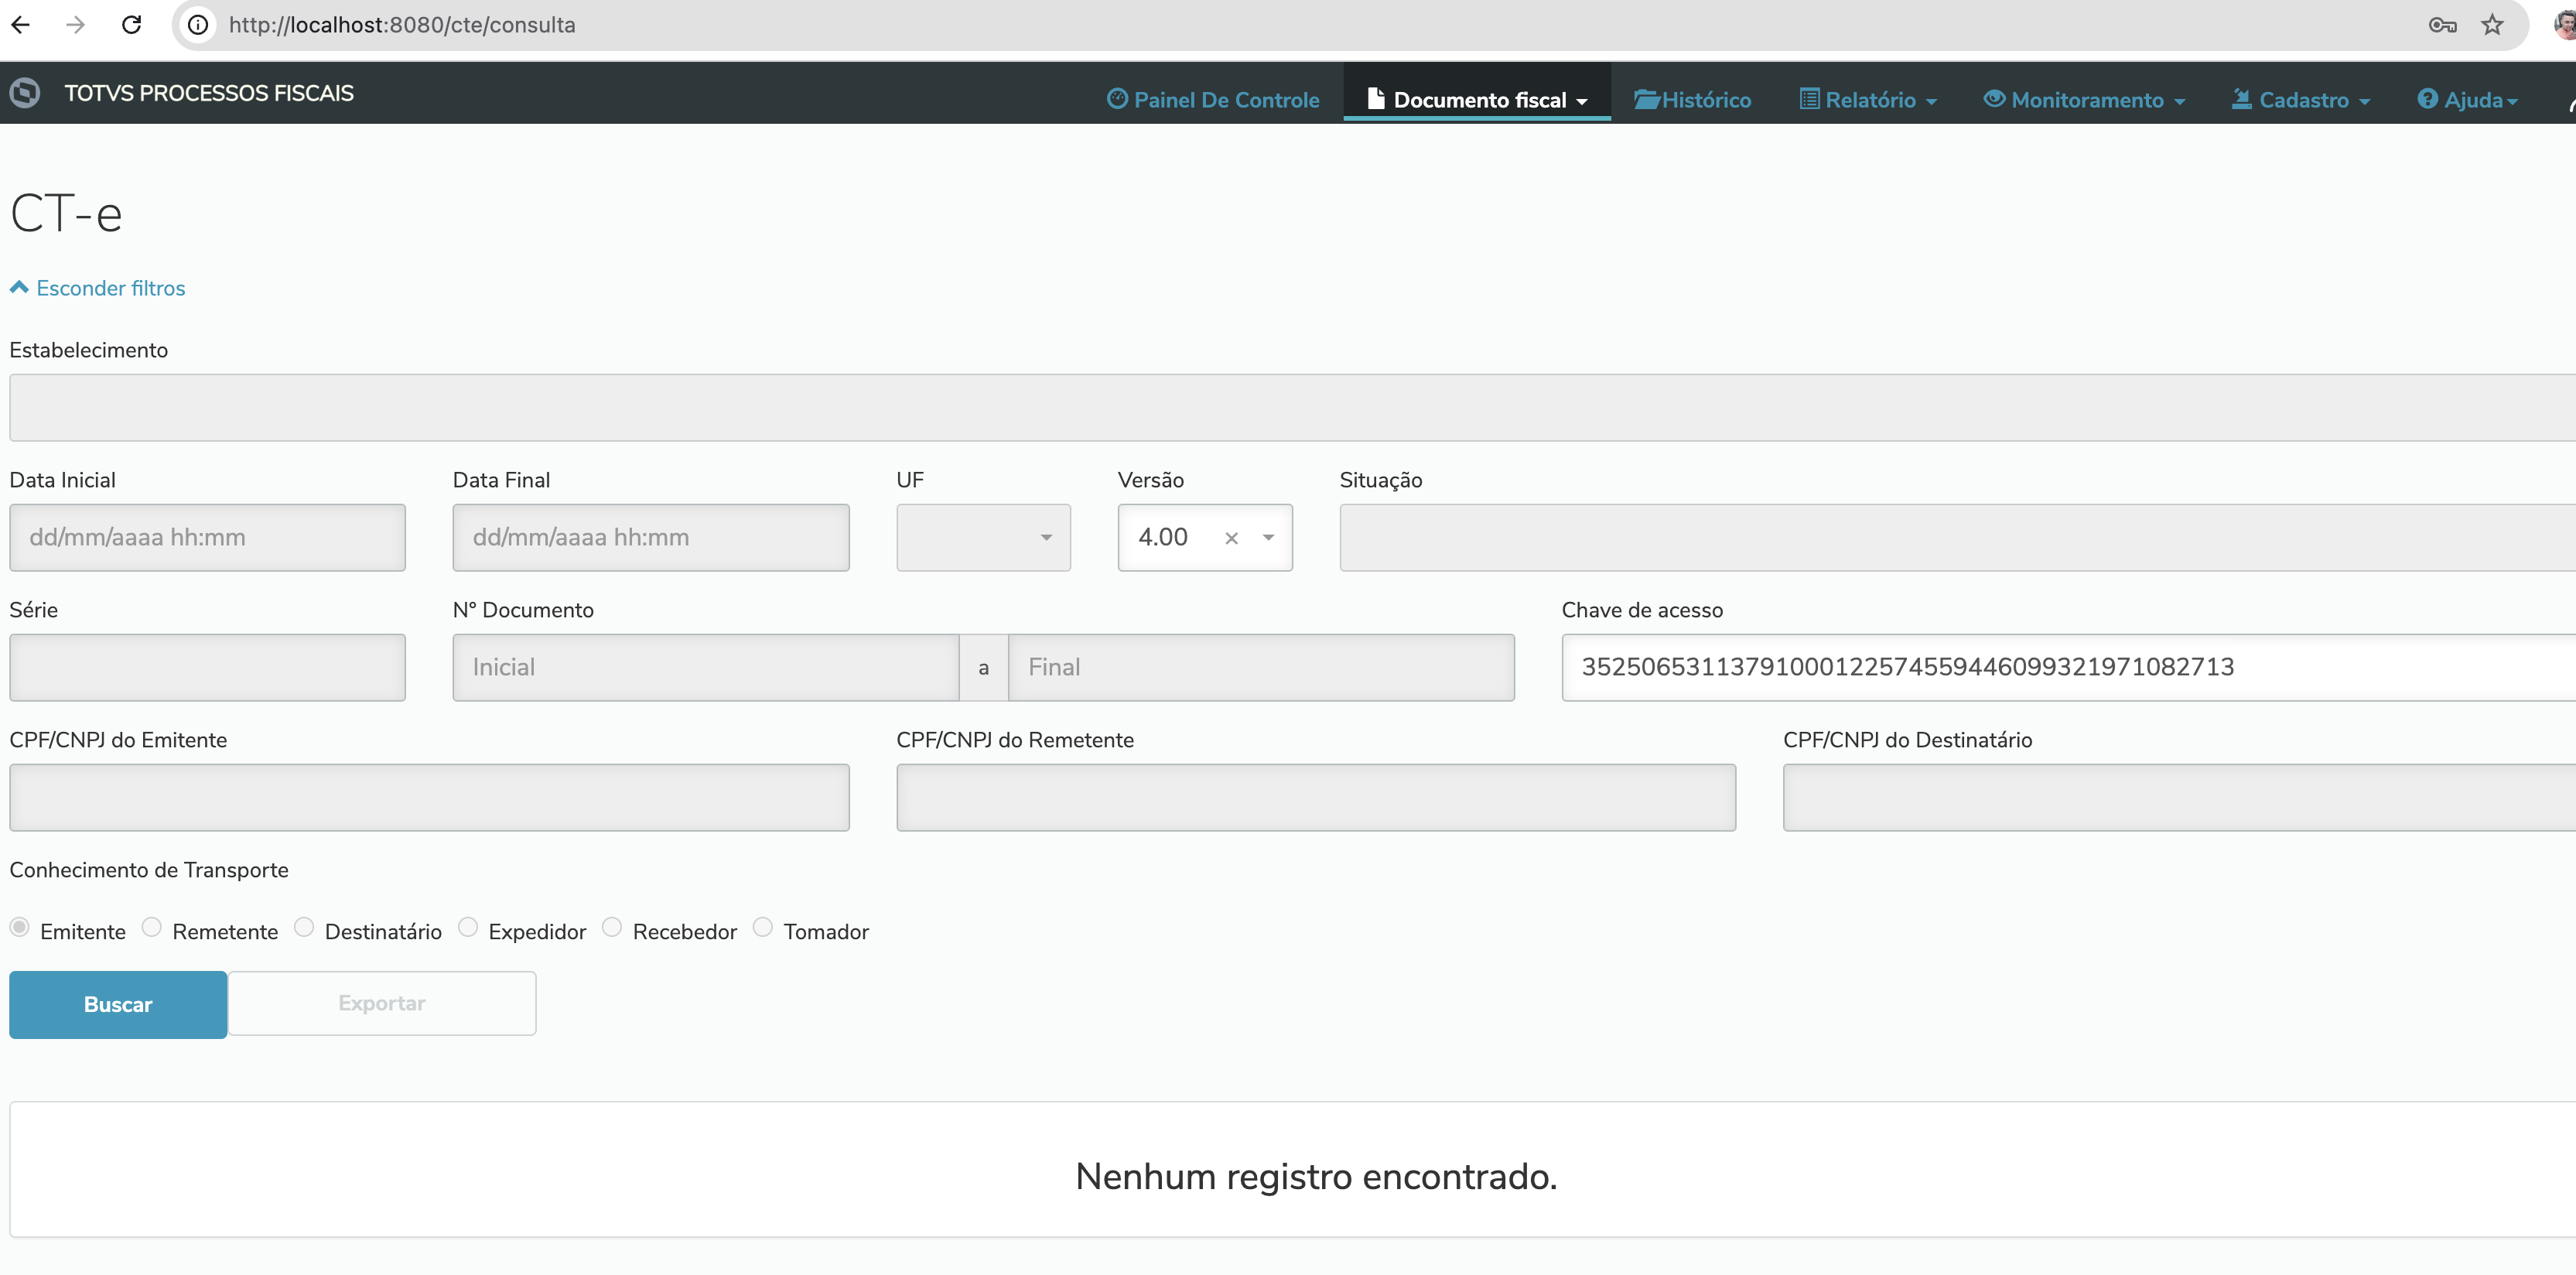Viewport: 2576px width, 1275px height.
Task: Open the UF dropdown
Action: (983, 538)
